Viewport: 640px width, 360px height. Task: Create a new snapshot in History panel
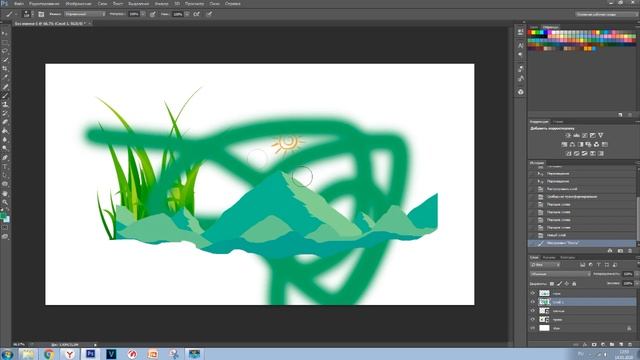[620, 251]
